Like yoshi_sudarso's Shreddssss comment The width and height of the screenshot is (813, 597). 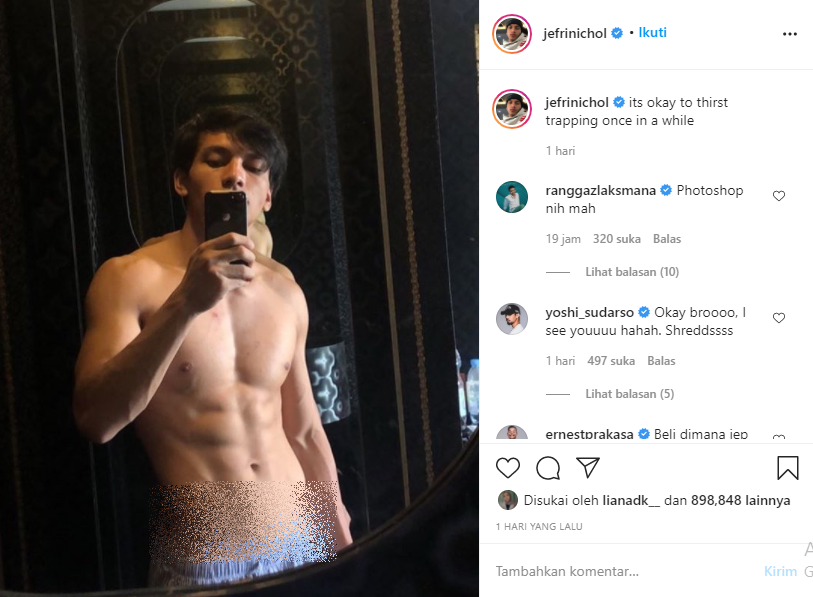pyautogui.click(x=779, y=318)
